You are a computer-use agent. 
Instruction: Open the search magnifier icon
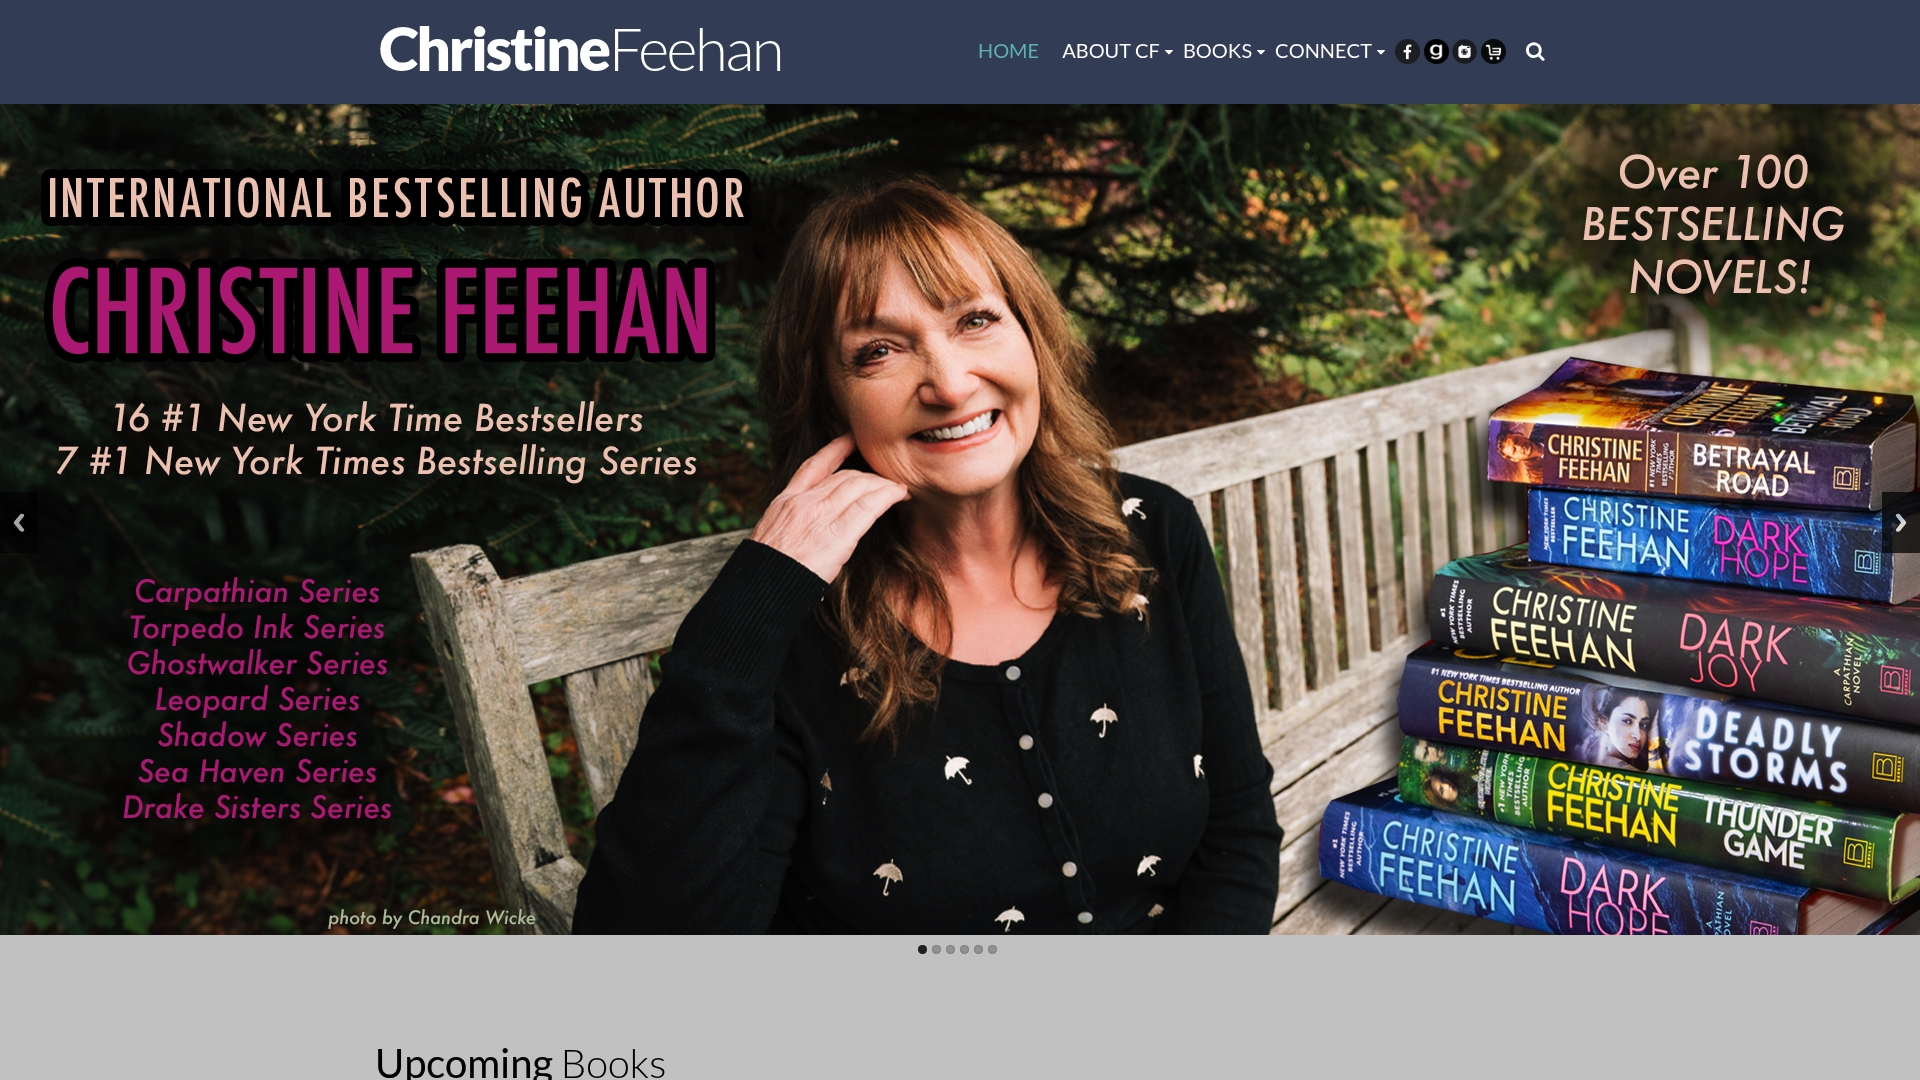click(1535, 52)
